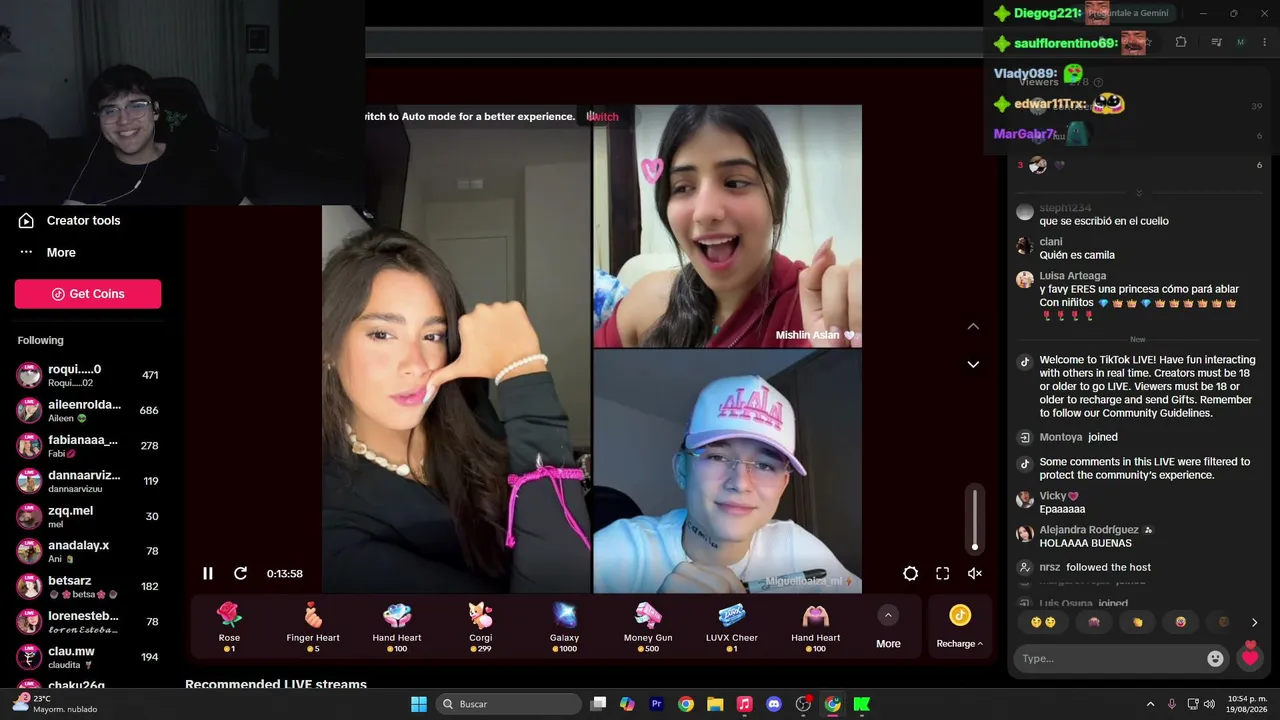Image resolution: width=1280 pixels, height=720 pixels.
Task: Click Switch to enable Auto mode
Action: pos(602,117)
